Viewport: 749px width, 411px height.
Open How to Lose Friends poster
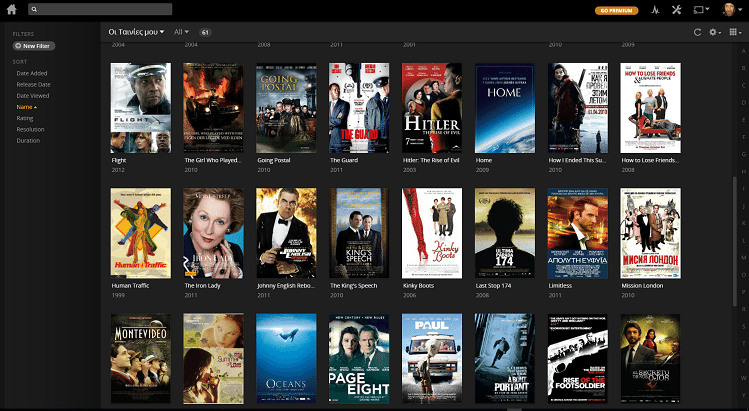(650, 108)
